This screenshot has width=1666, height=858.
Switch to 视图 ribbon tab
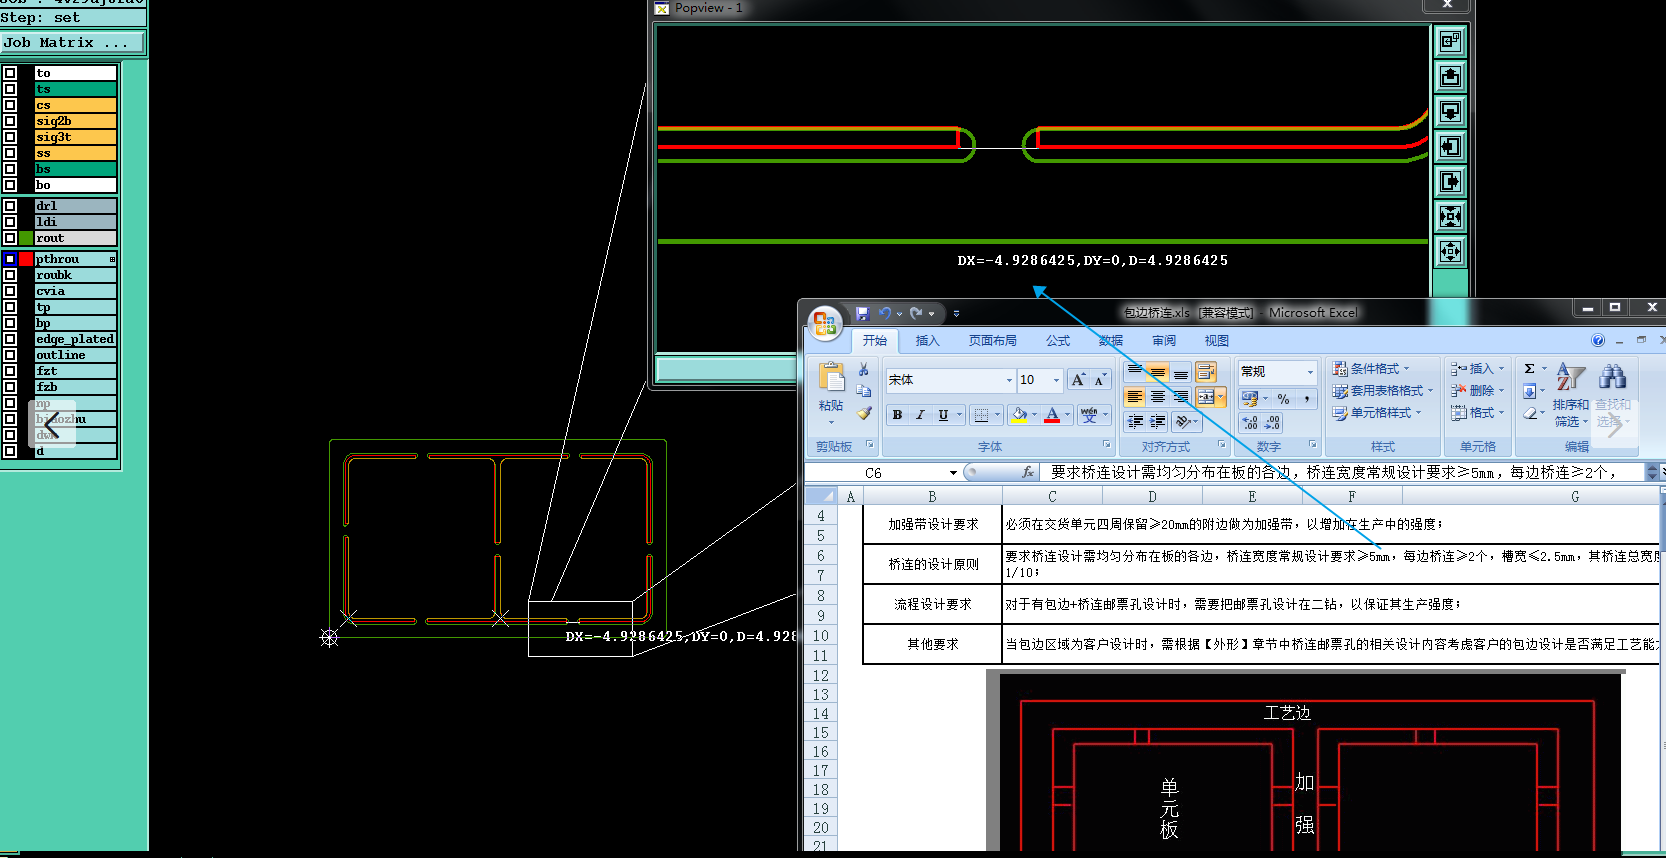click(1217, 341)
